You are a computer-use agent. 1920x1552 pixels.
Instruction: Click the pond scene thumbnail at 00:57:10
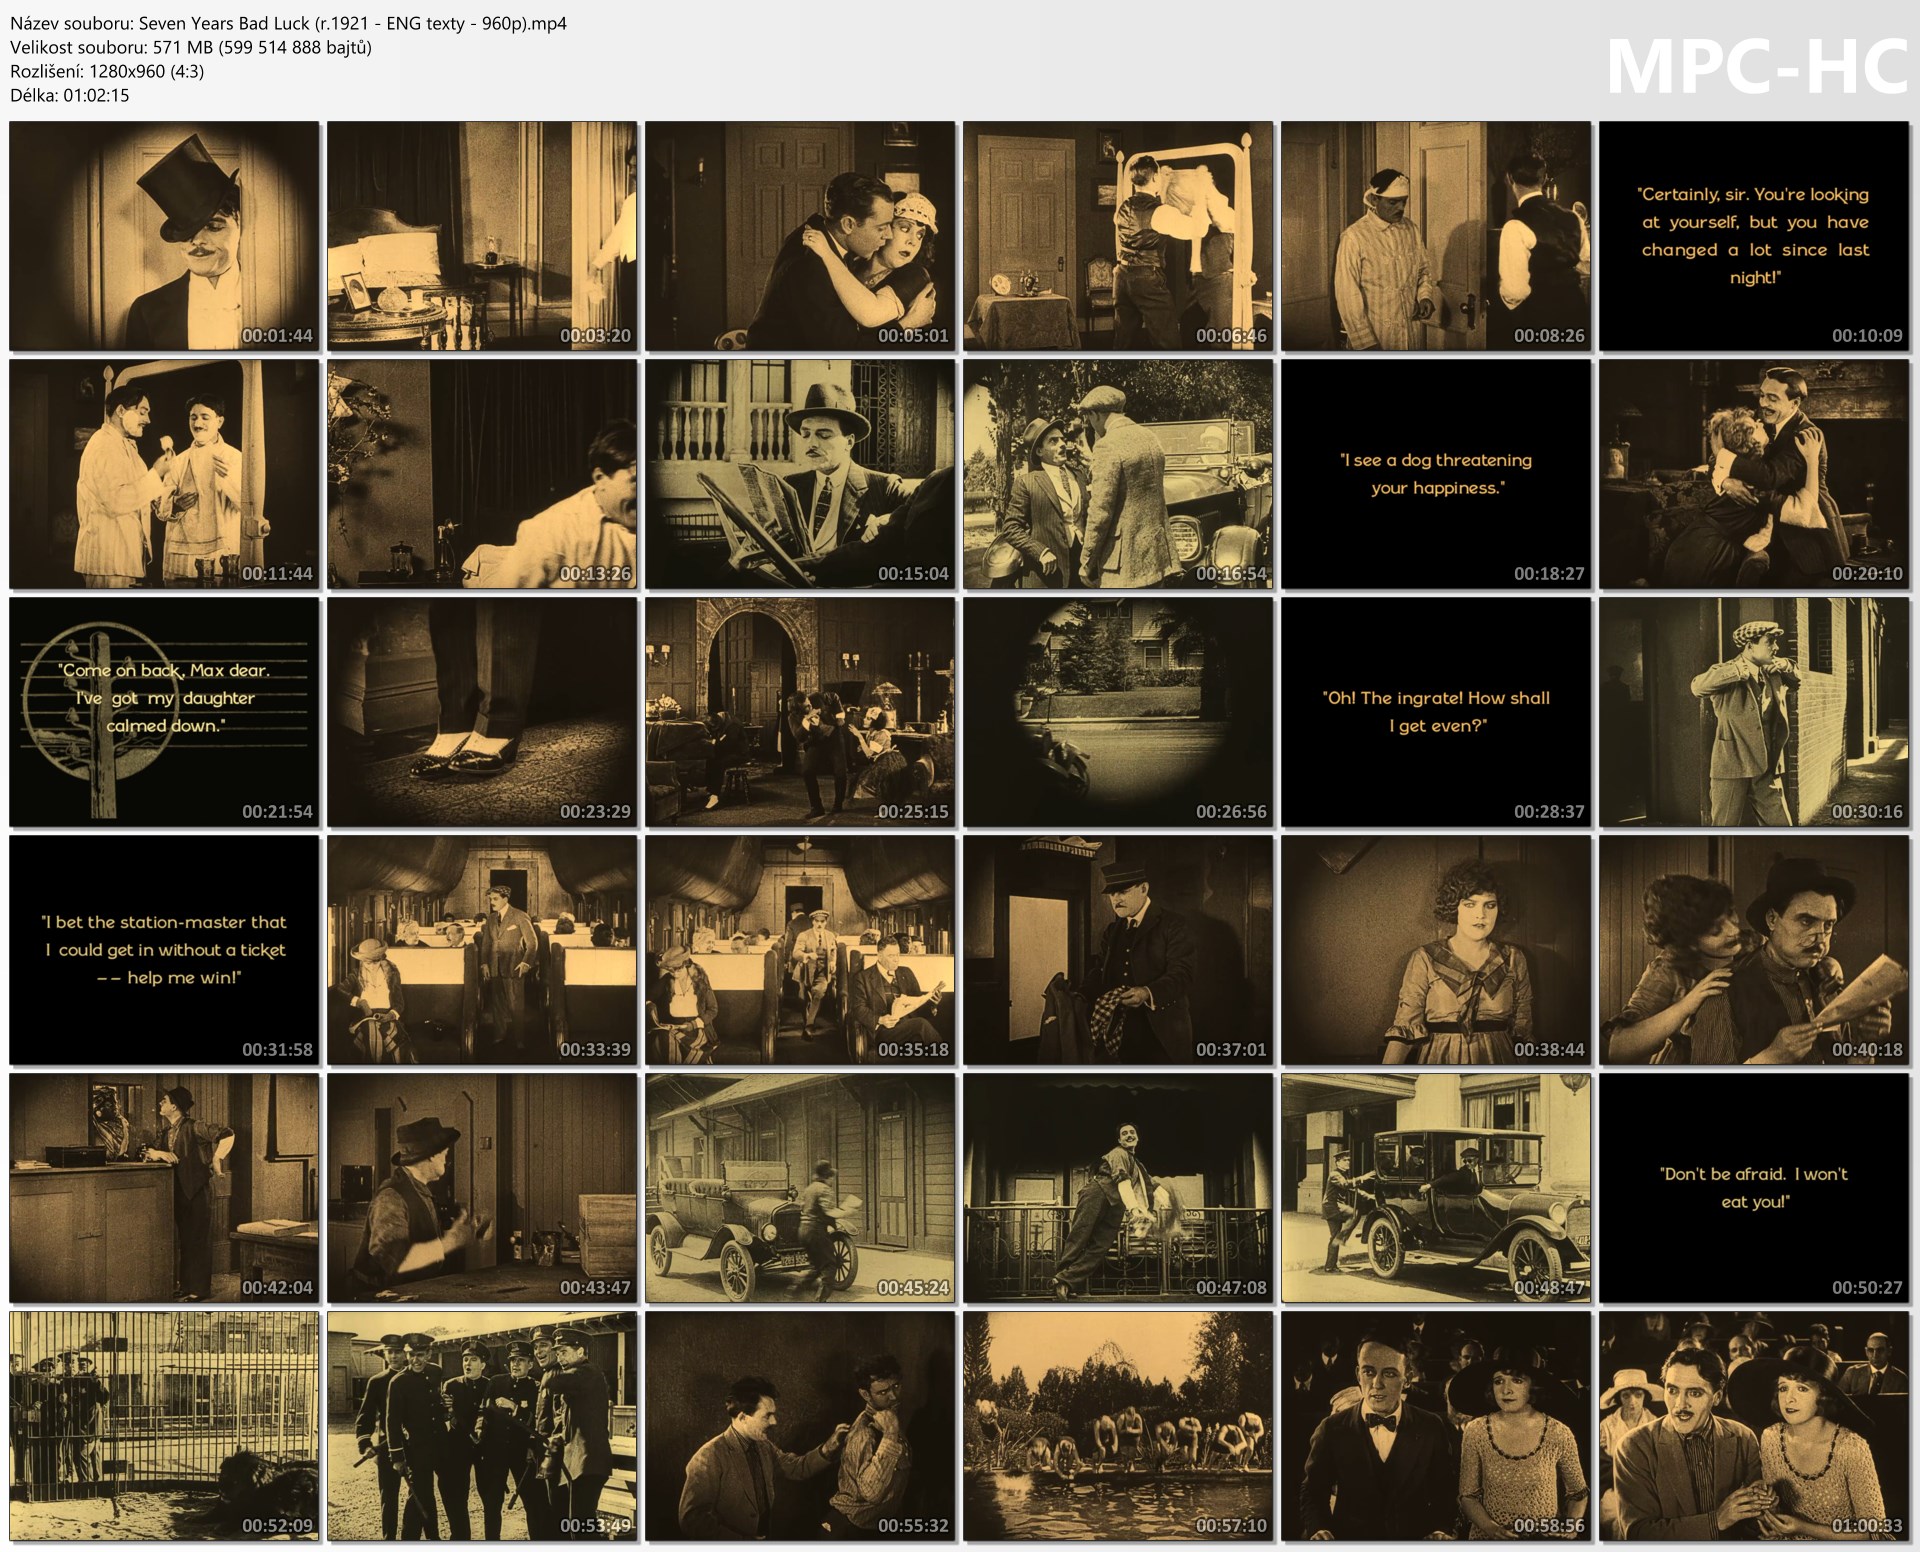(x=1118, y=1426)
